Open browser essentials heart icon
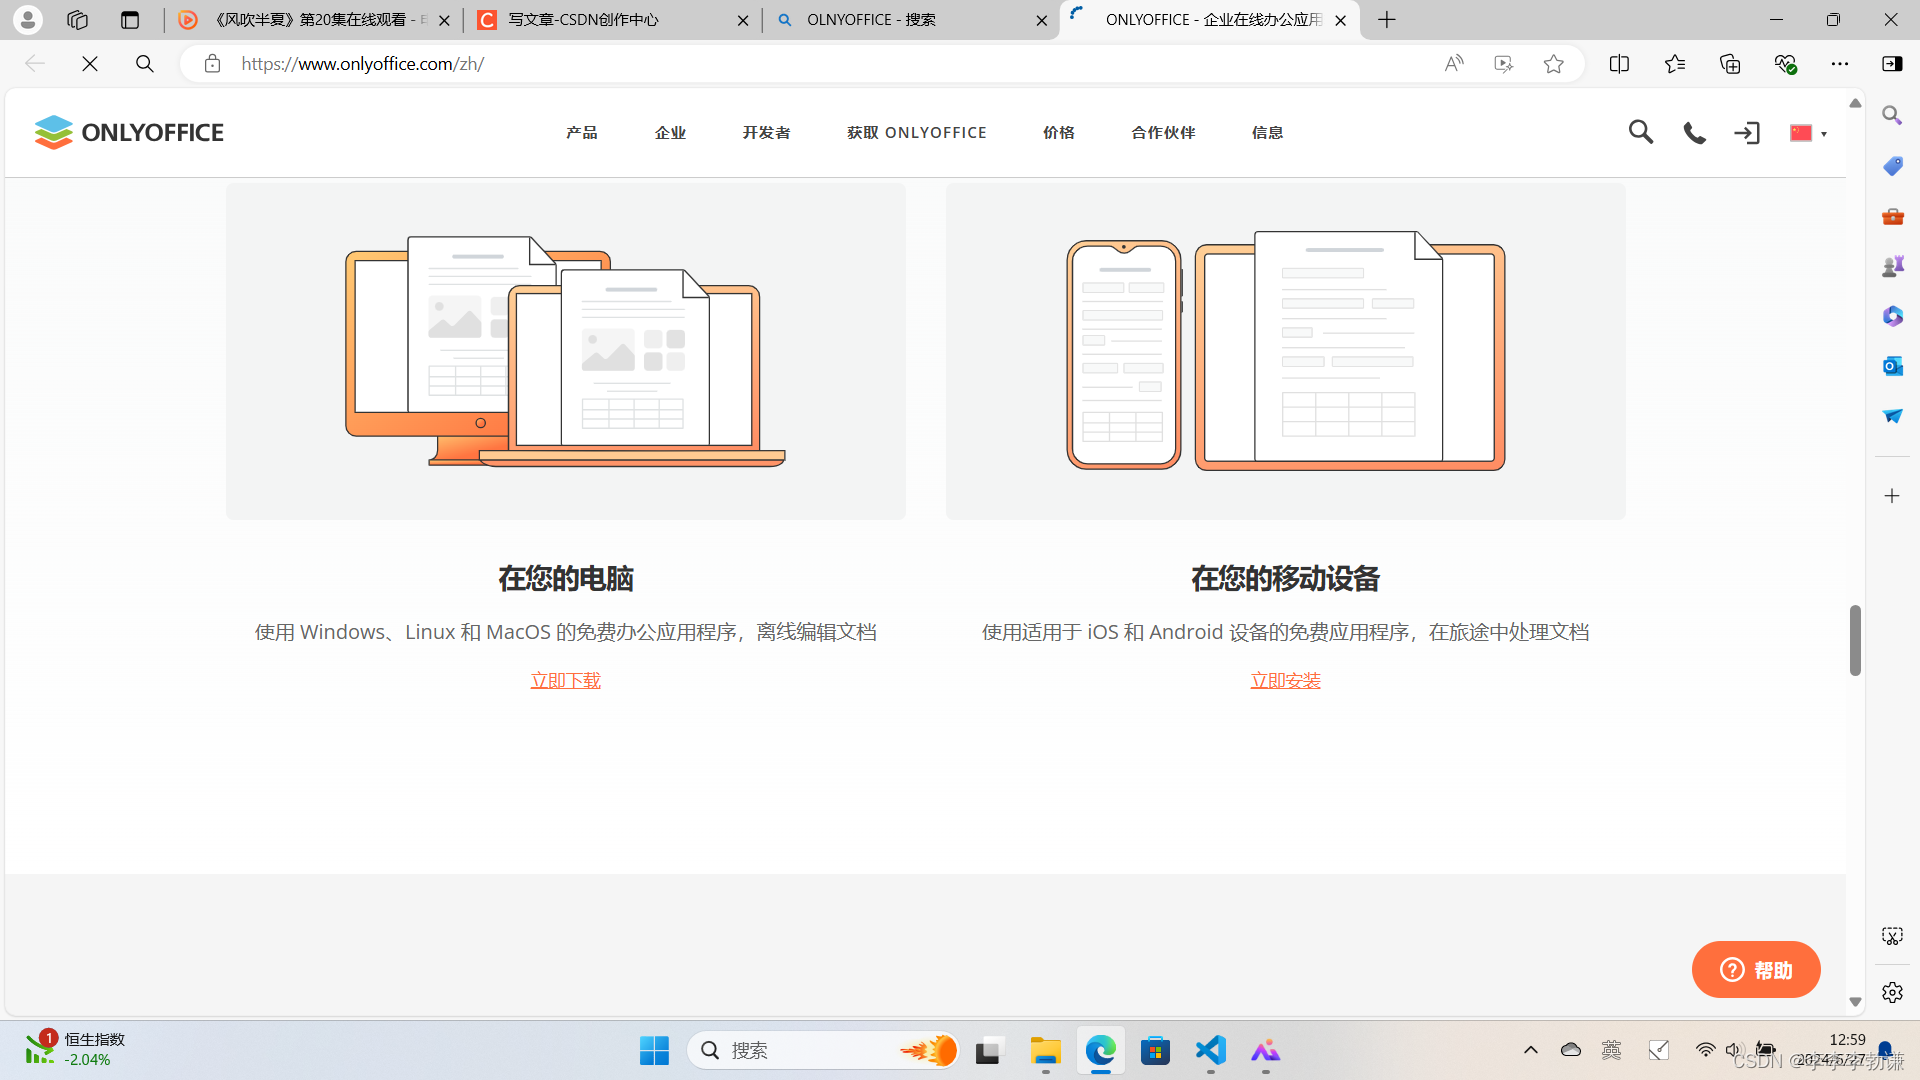The width and height of the screenshot is (1920, 1080). tap(1785, 64)
